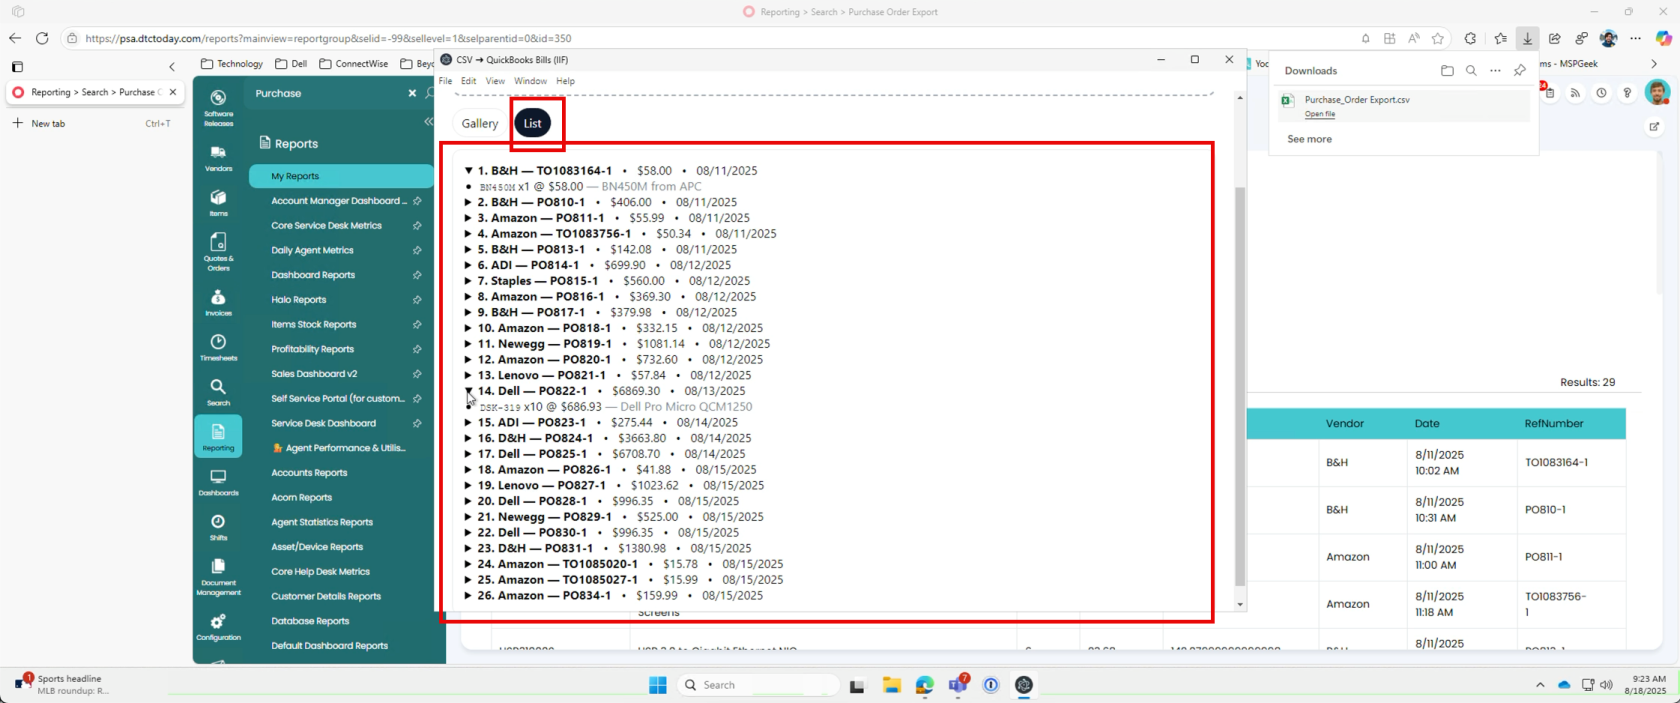Open the Configuration sidebar icon
The height and width of the screenshot is (703, 1680).
click(x=218, y=628)
